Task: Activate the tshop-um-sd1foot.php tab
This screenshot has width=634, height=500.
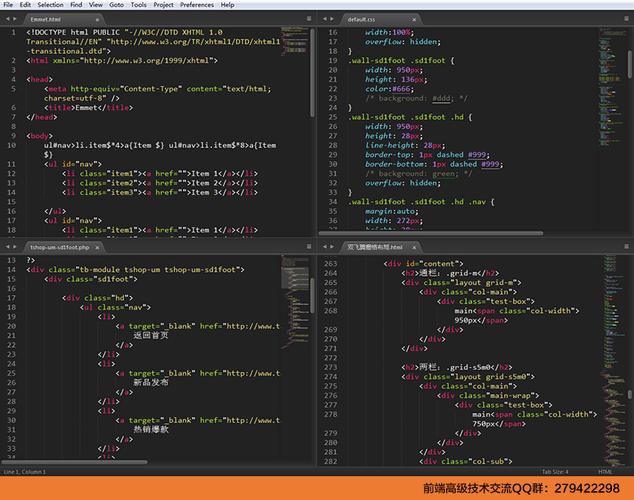Action: [58, 246]
